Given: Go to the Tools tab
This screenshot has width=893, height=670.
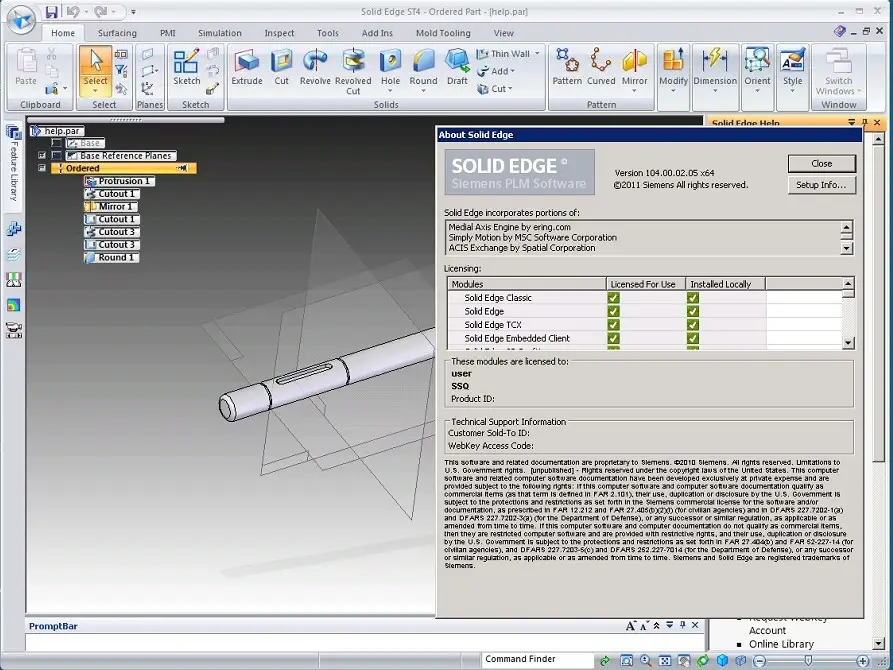Looking at the screenshot, I should point(327,33).
